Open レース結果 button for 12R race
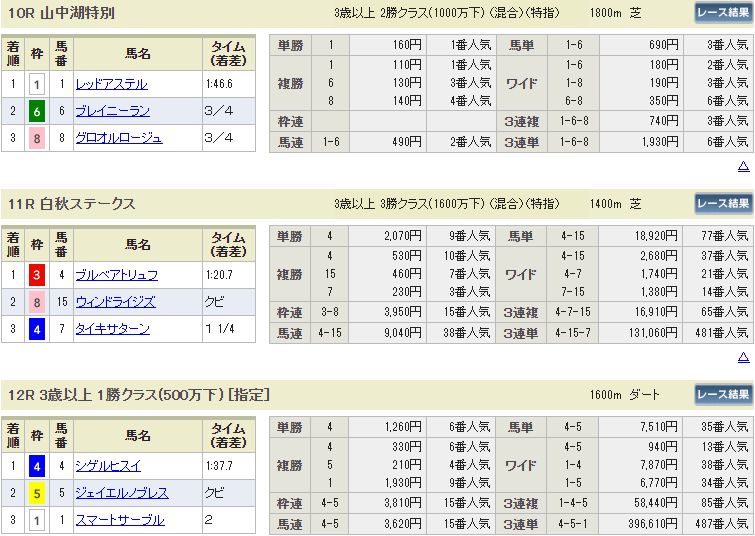This screenshot has width=755, height=536. pos(724,394)
